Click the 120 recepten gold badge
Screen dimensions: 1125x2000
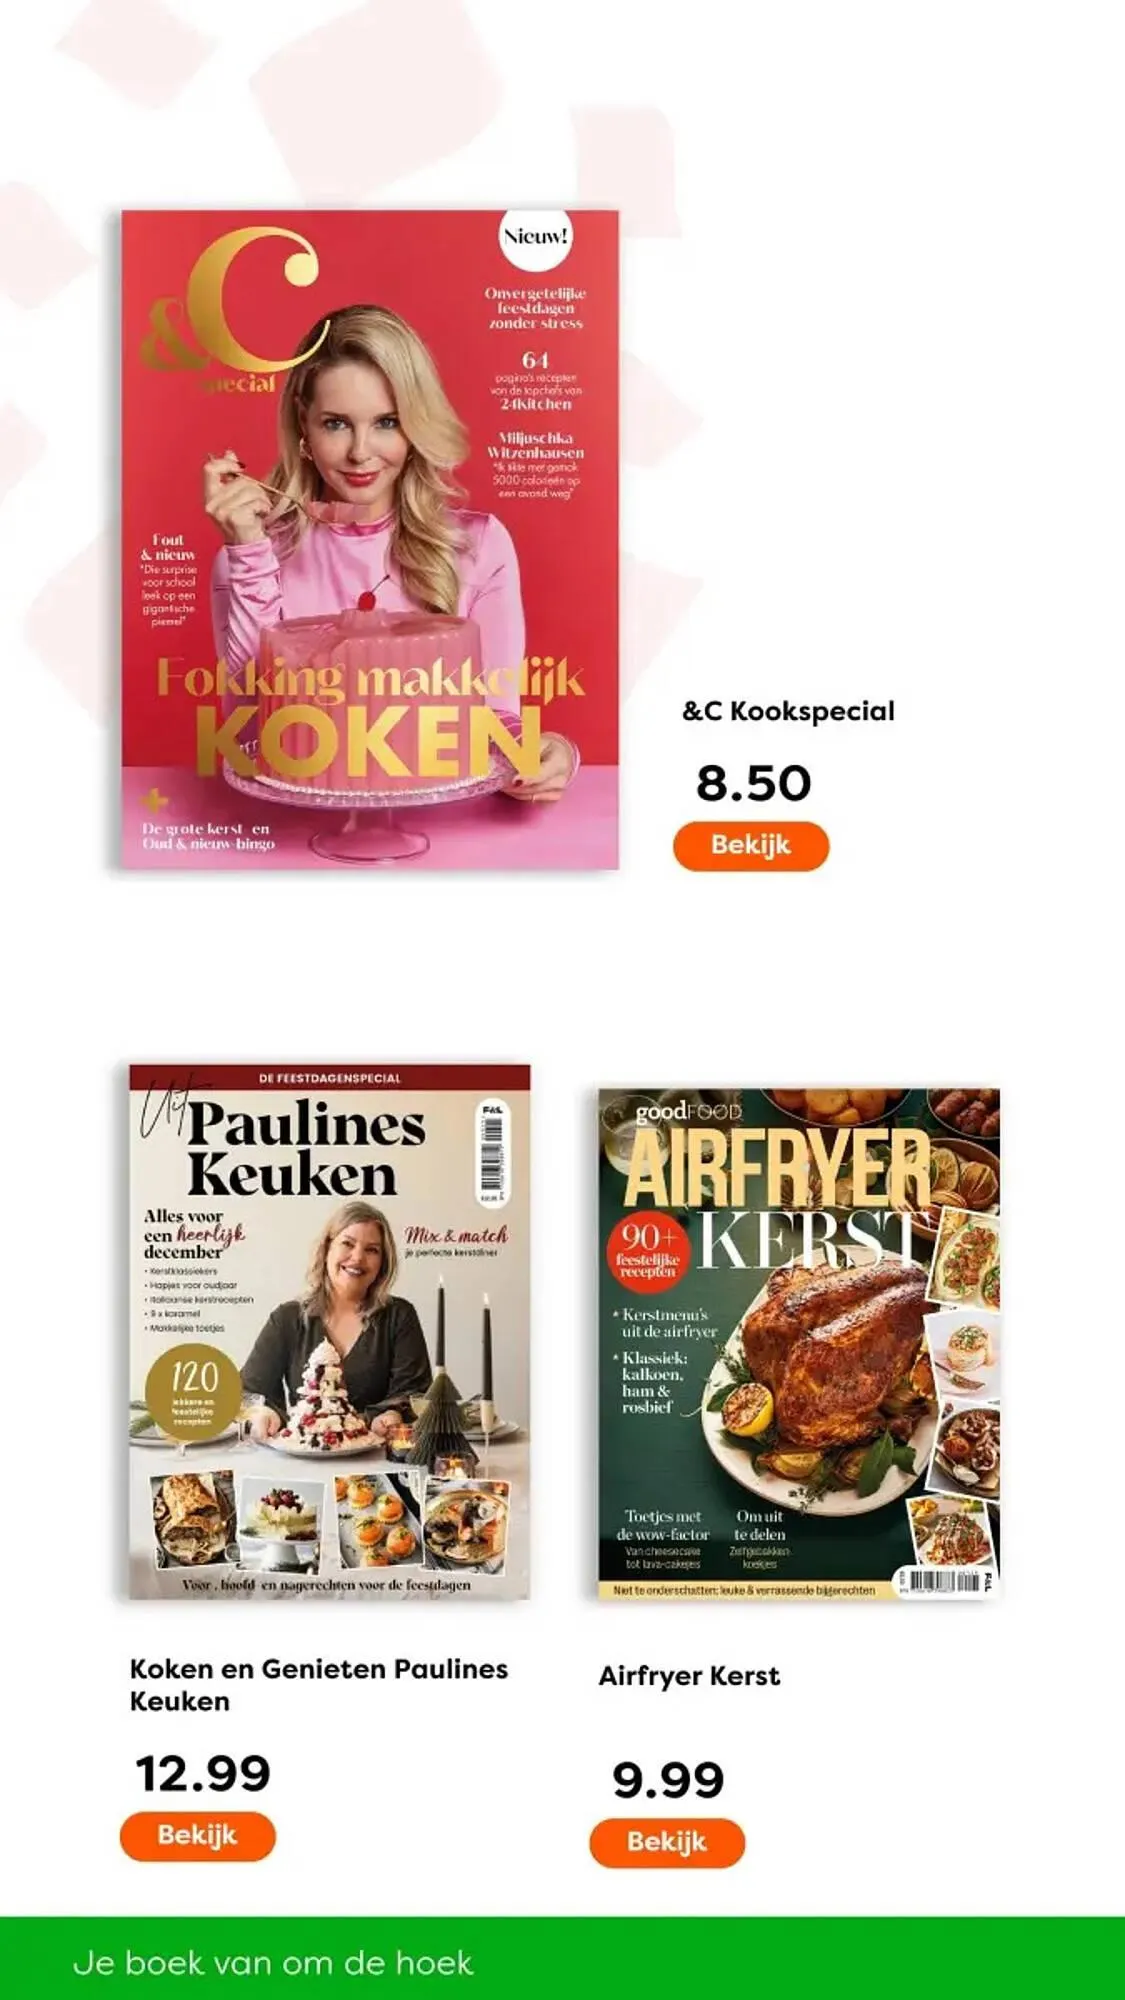194,1390
